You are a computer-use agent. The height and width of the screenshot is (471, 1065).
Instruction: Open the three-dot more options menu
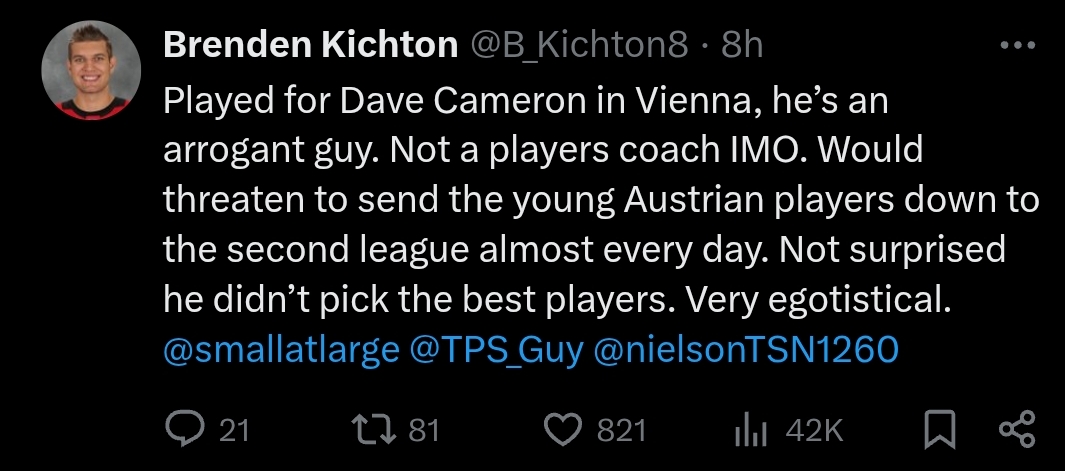[1017, 45]
